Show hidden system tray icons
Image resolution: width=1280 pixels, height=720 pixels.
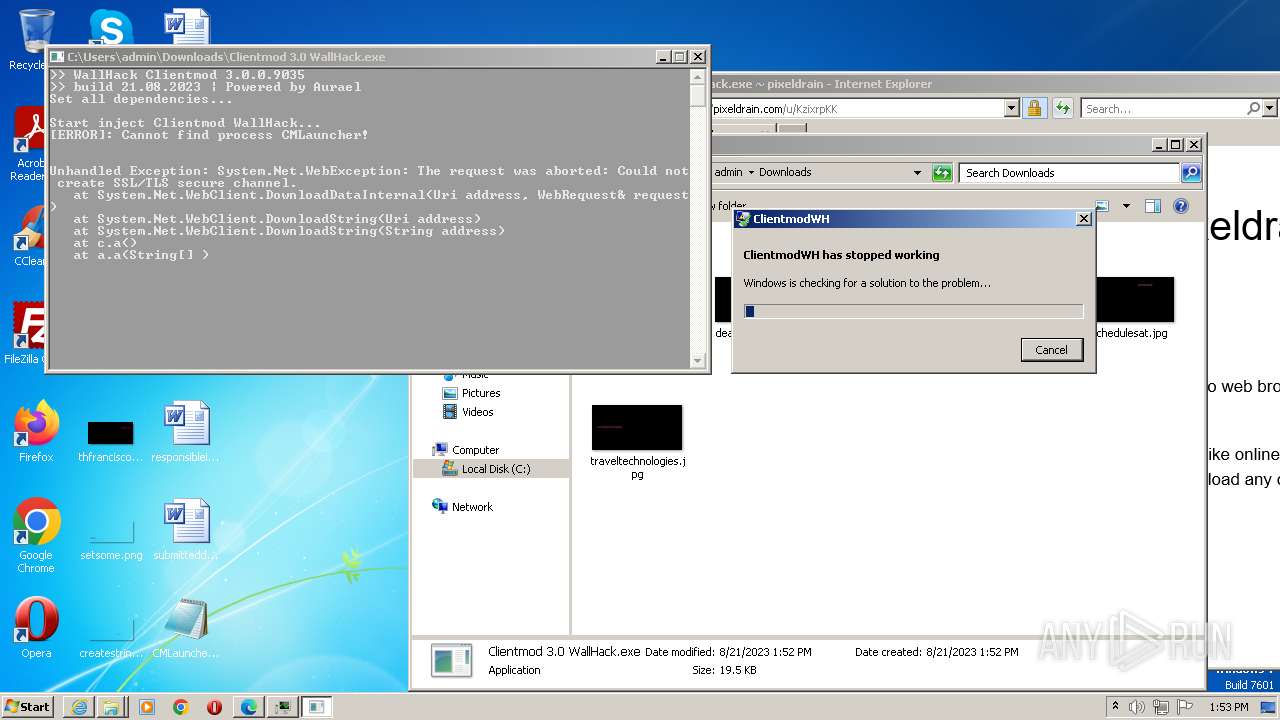1115,707
